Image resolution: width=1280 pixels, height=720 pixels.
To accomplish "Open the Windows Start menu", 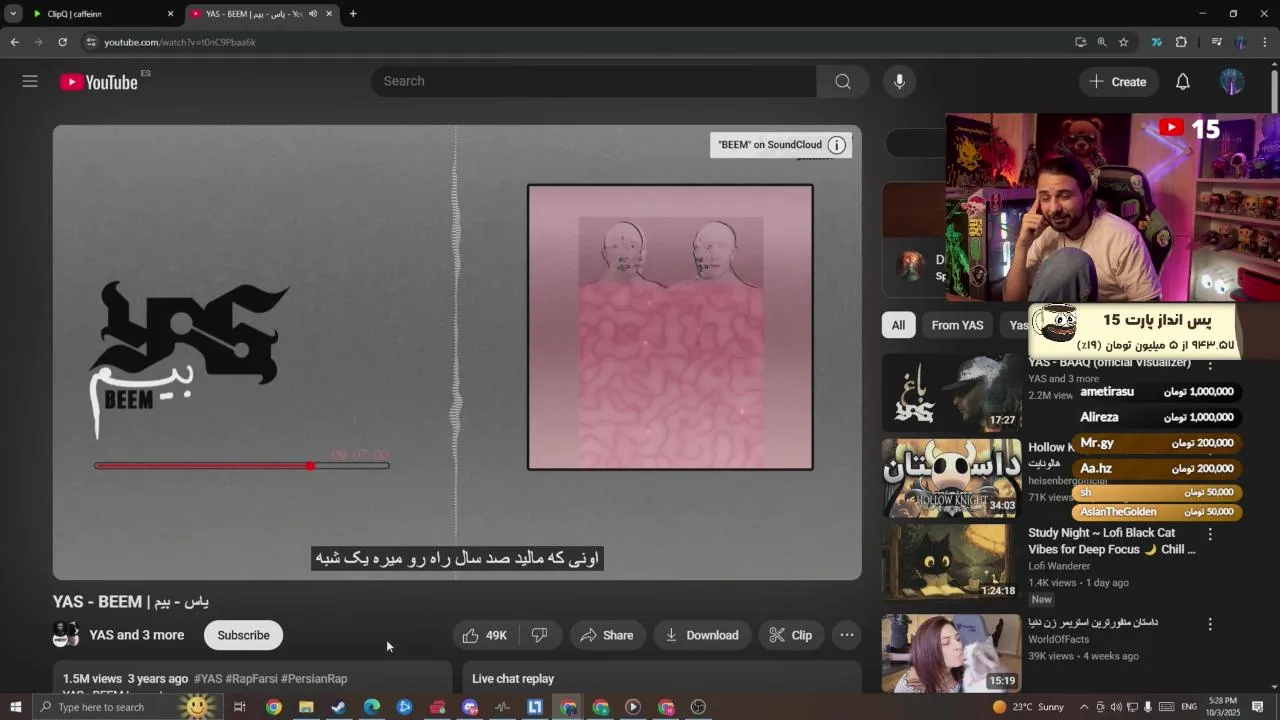I will [x=15, y=707].
